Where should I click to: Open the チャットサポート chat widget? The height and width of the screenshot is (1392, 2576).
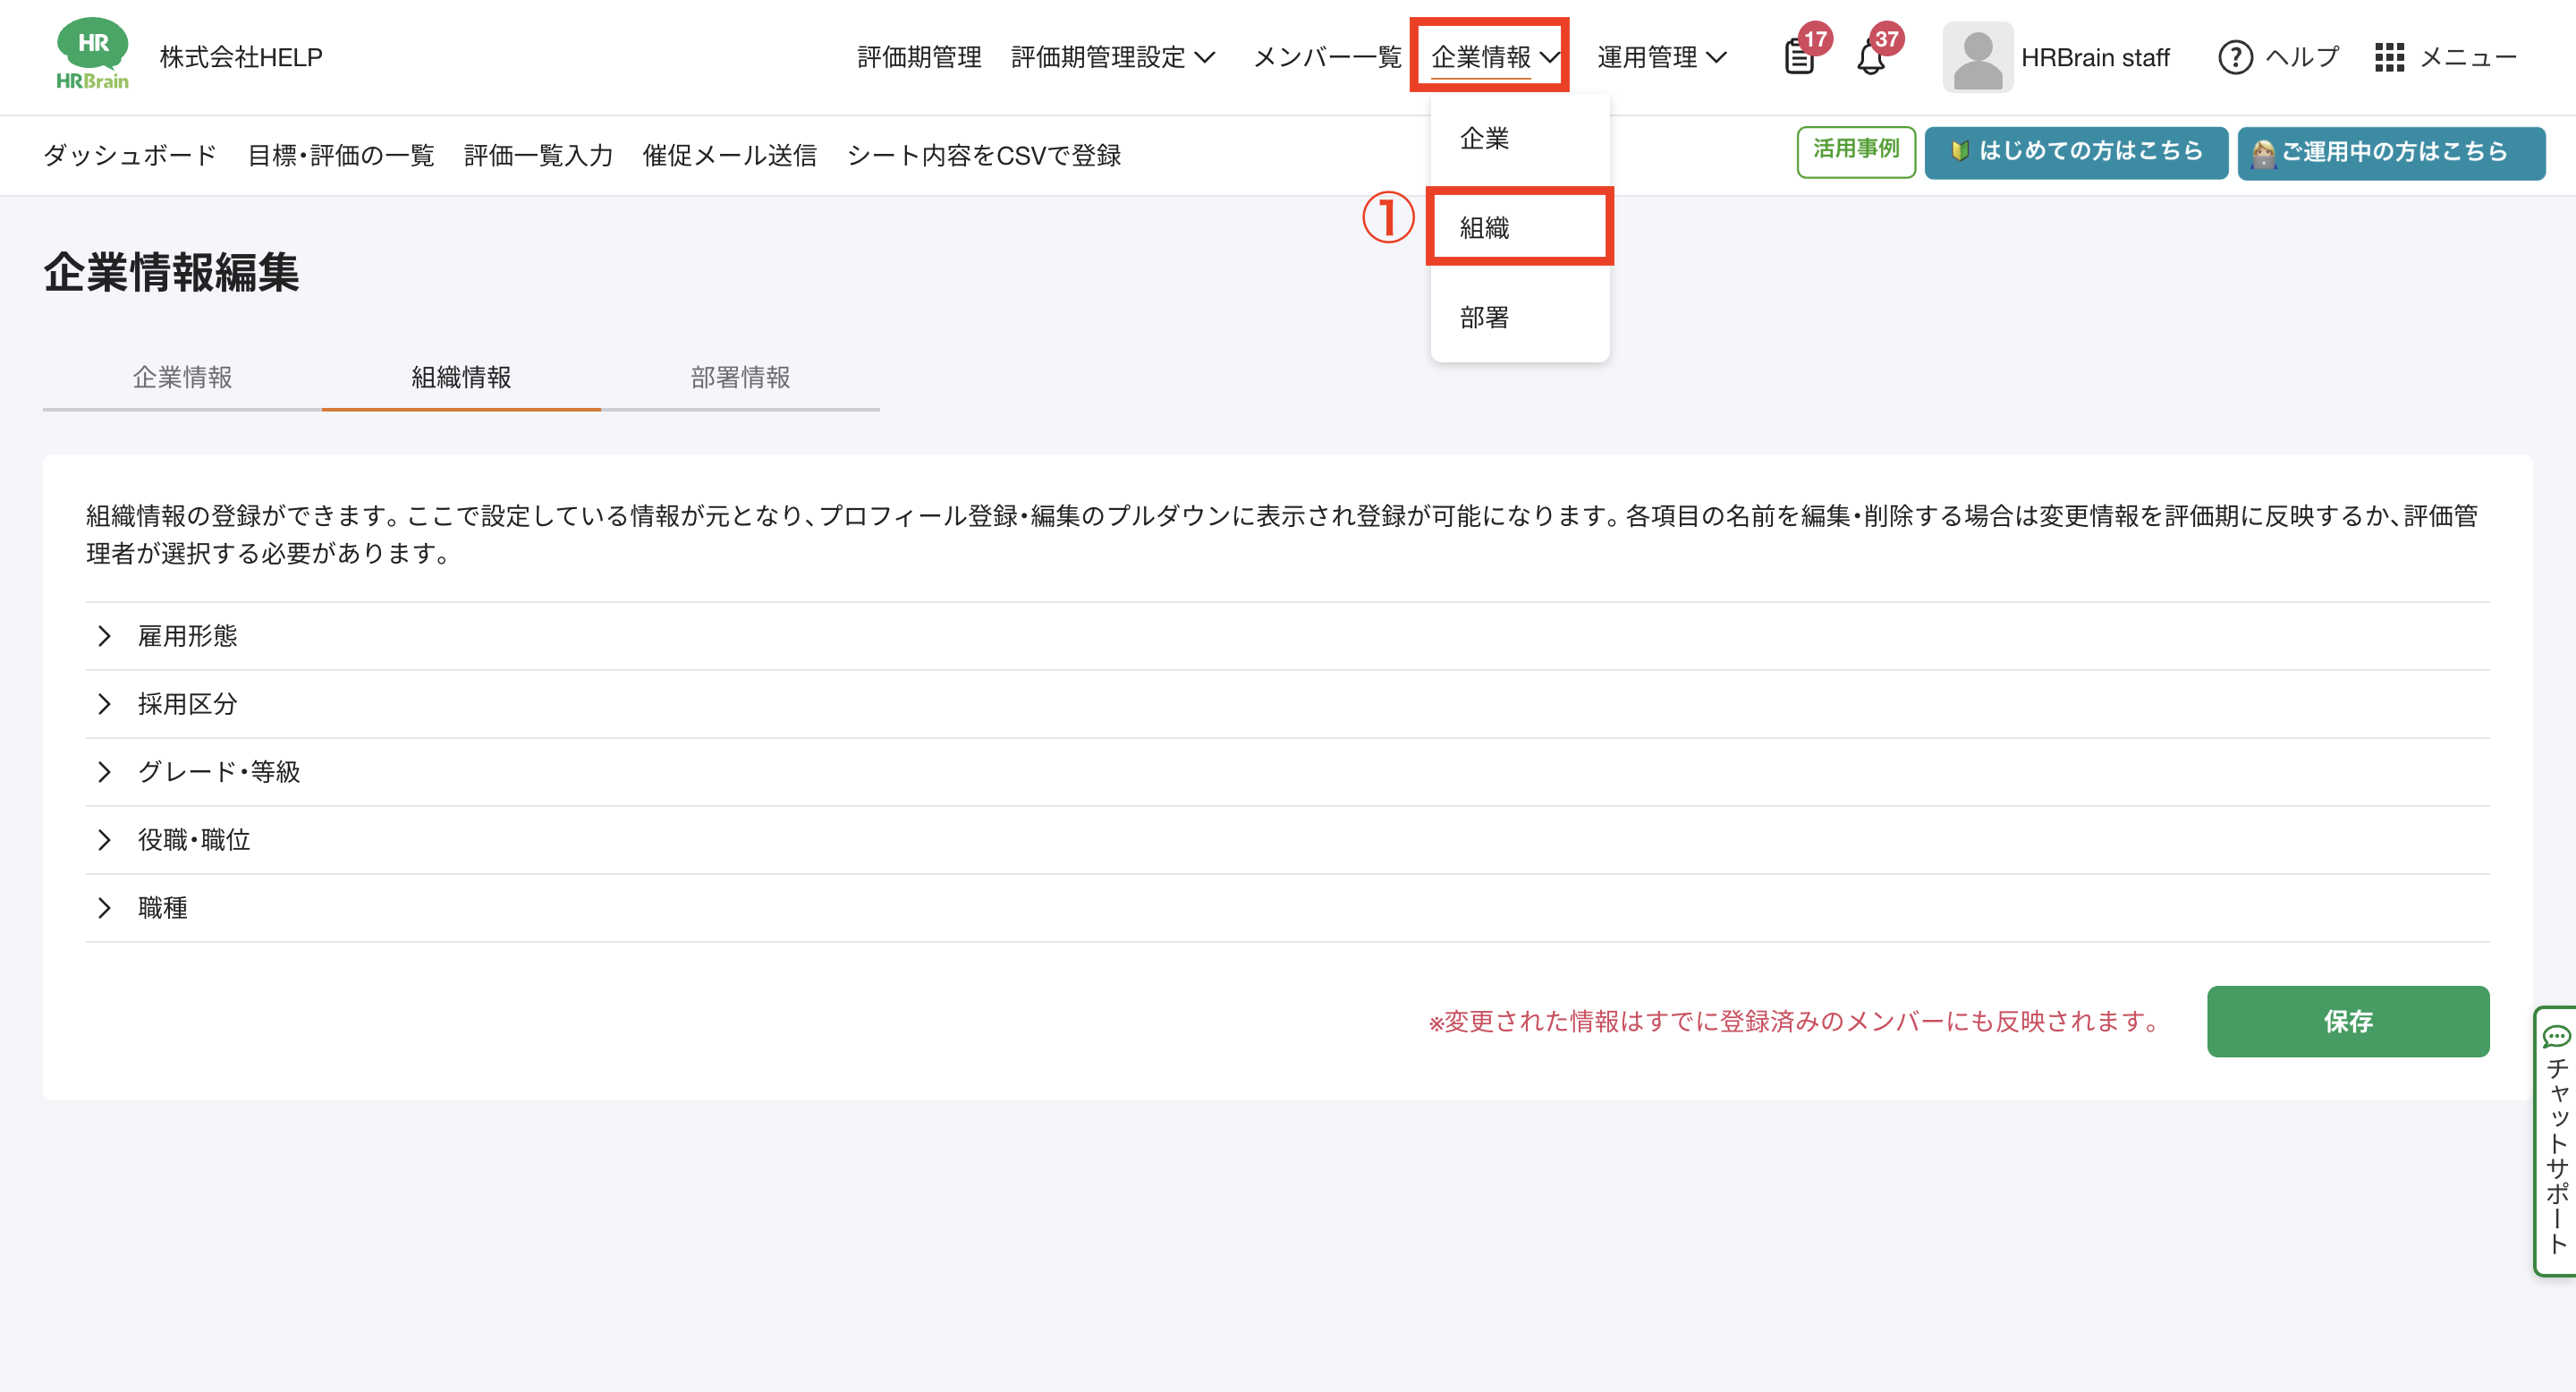pyautogui.click(x=2556, y=1140)
